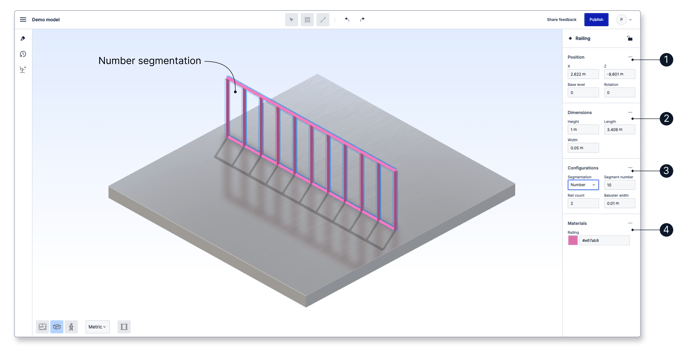This screenshot has height=362, width=688.
Task: Choose the square shape tool in toolbar
Action: pyautogui.click(x=307, y=20)
